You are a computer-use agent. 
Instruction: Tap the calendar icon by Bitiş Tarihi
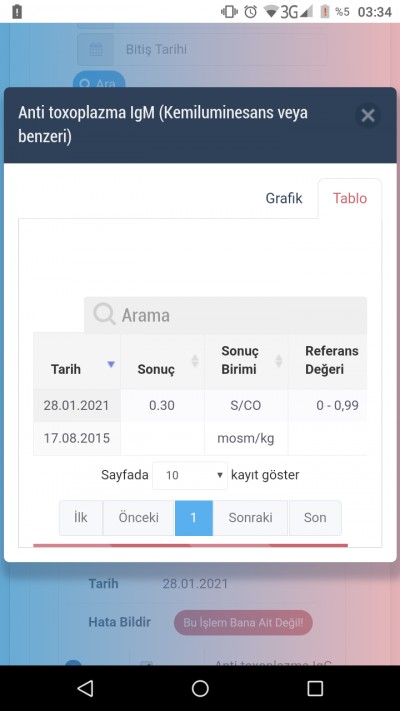[96, 49]
